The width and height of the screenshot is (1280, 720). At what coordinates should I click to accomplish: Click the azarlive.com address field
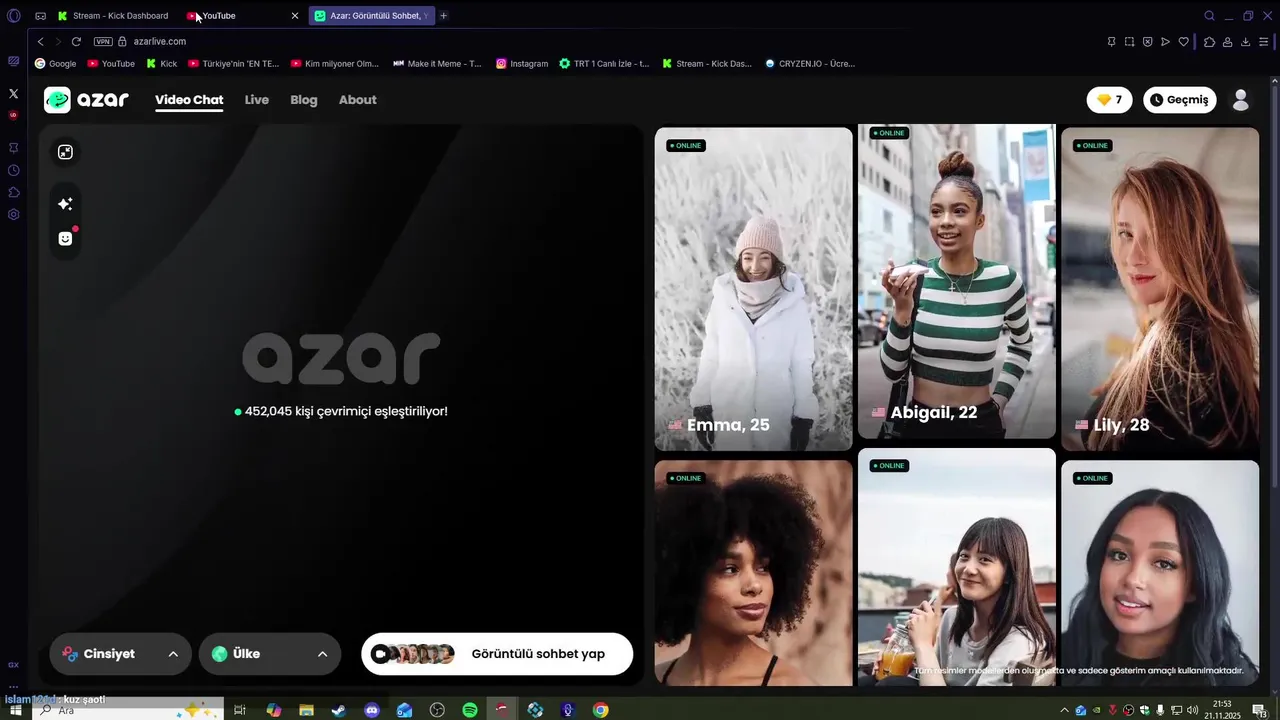[160, 42]
